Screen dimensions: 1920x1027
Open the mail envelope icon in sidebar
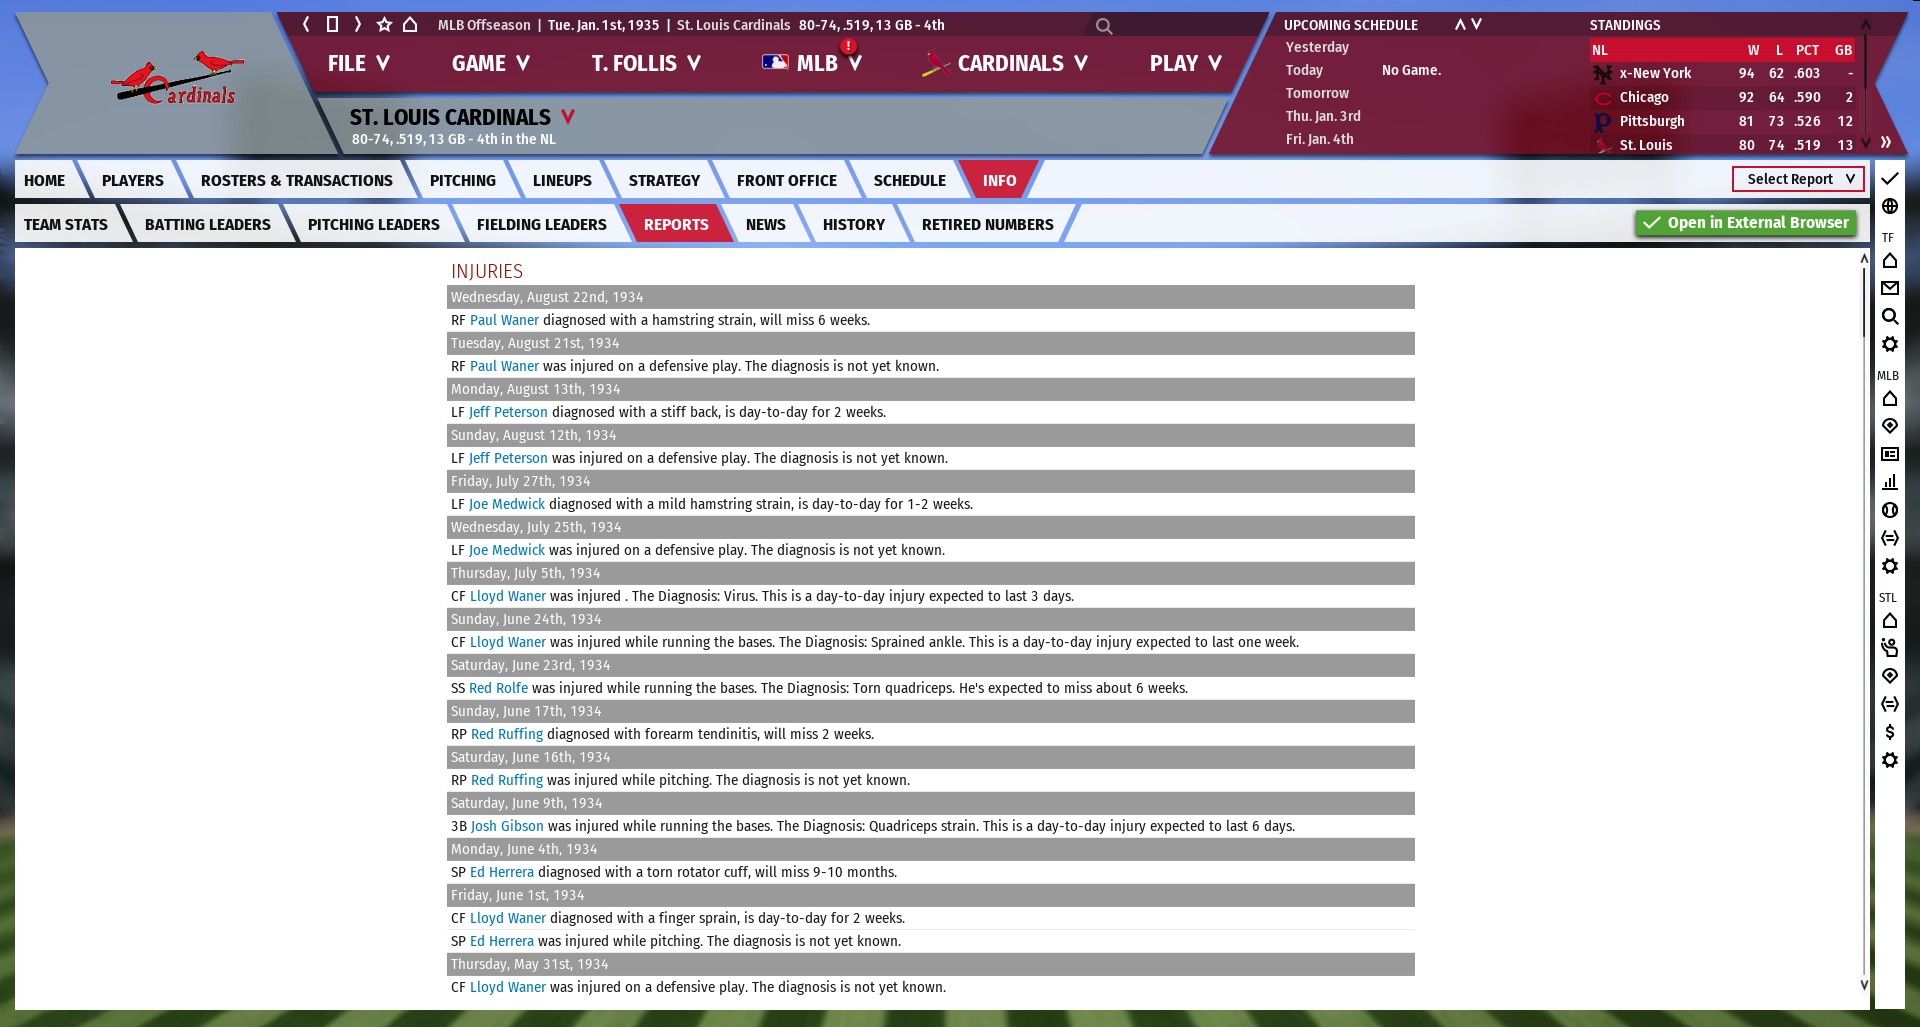coord(1889,288)
